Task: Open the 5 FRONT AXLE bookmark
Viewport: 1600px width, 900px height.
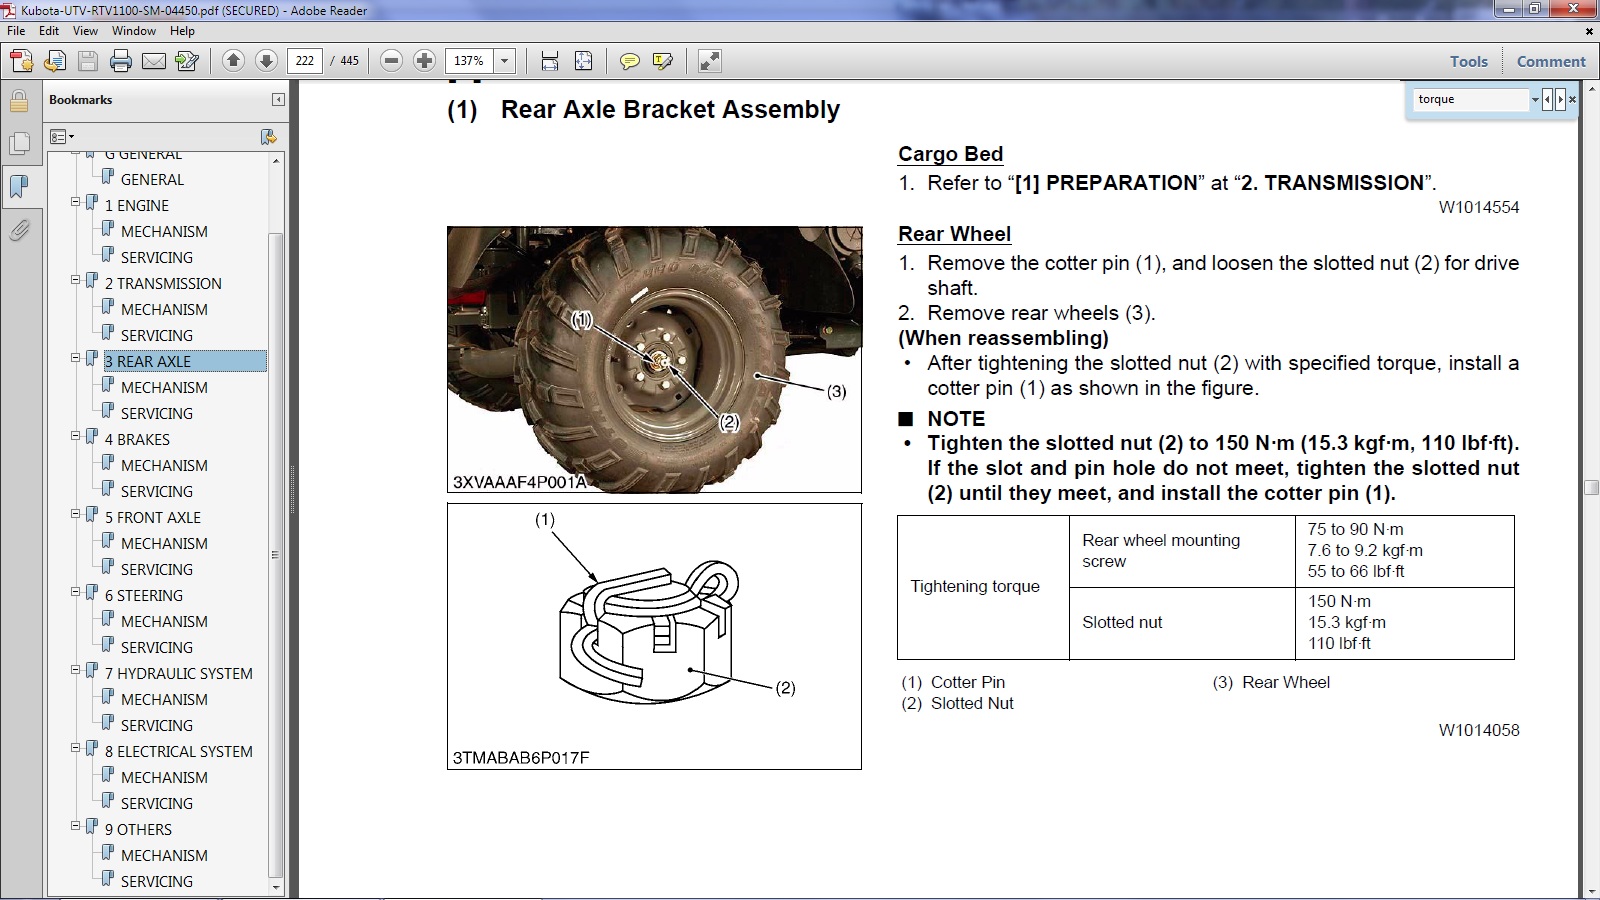Action: (x=153, y=518)
